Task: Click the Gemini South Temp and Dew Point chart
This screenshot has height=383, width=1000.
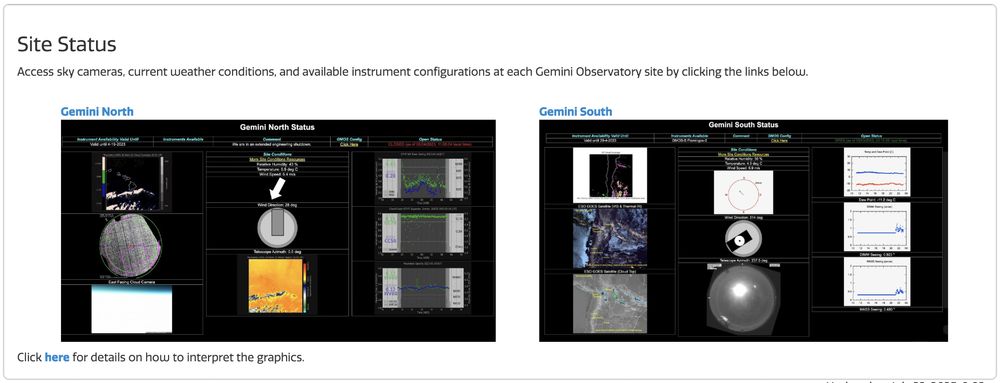Action: coord(876,172)
